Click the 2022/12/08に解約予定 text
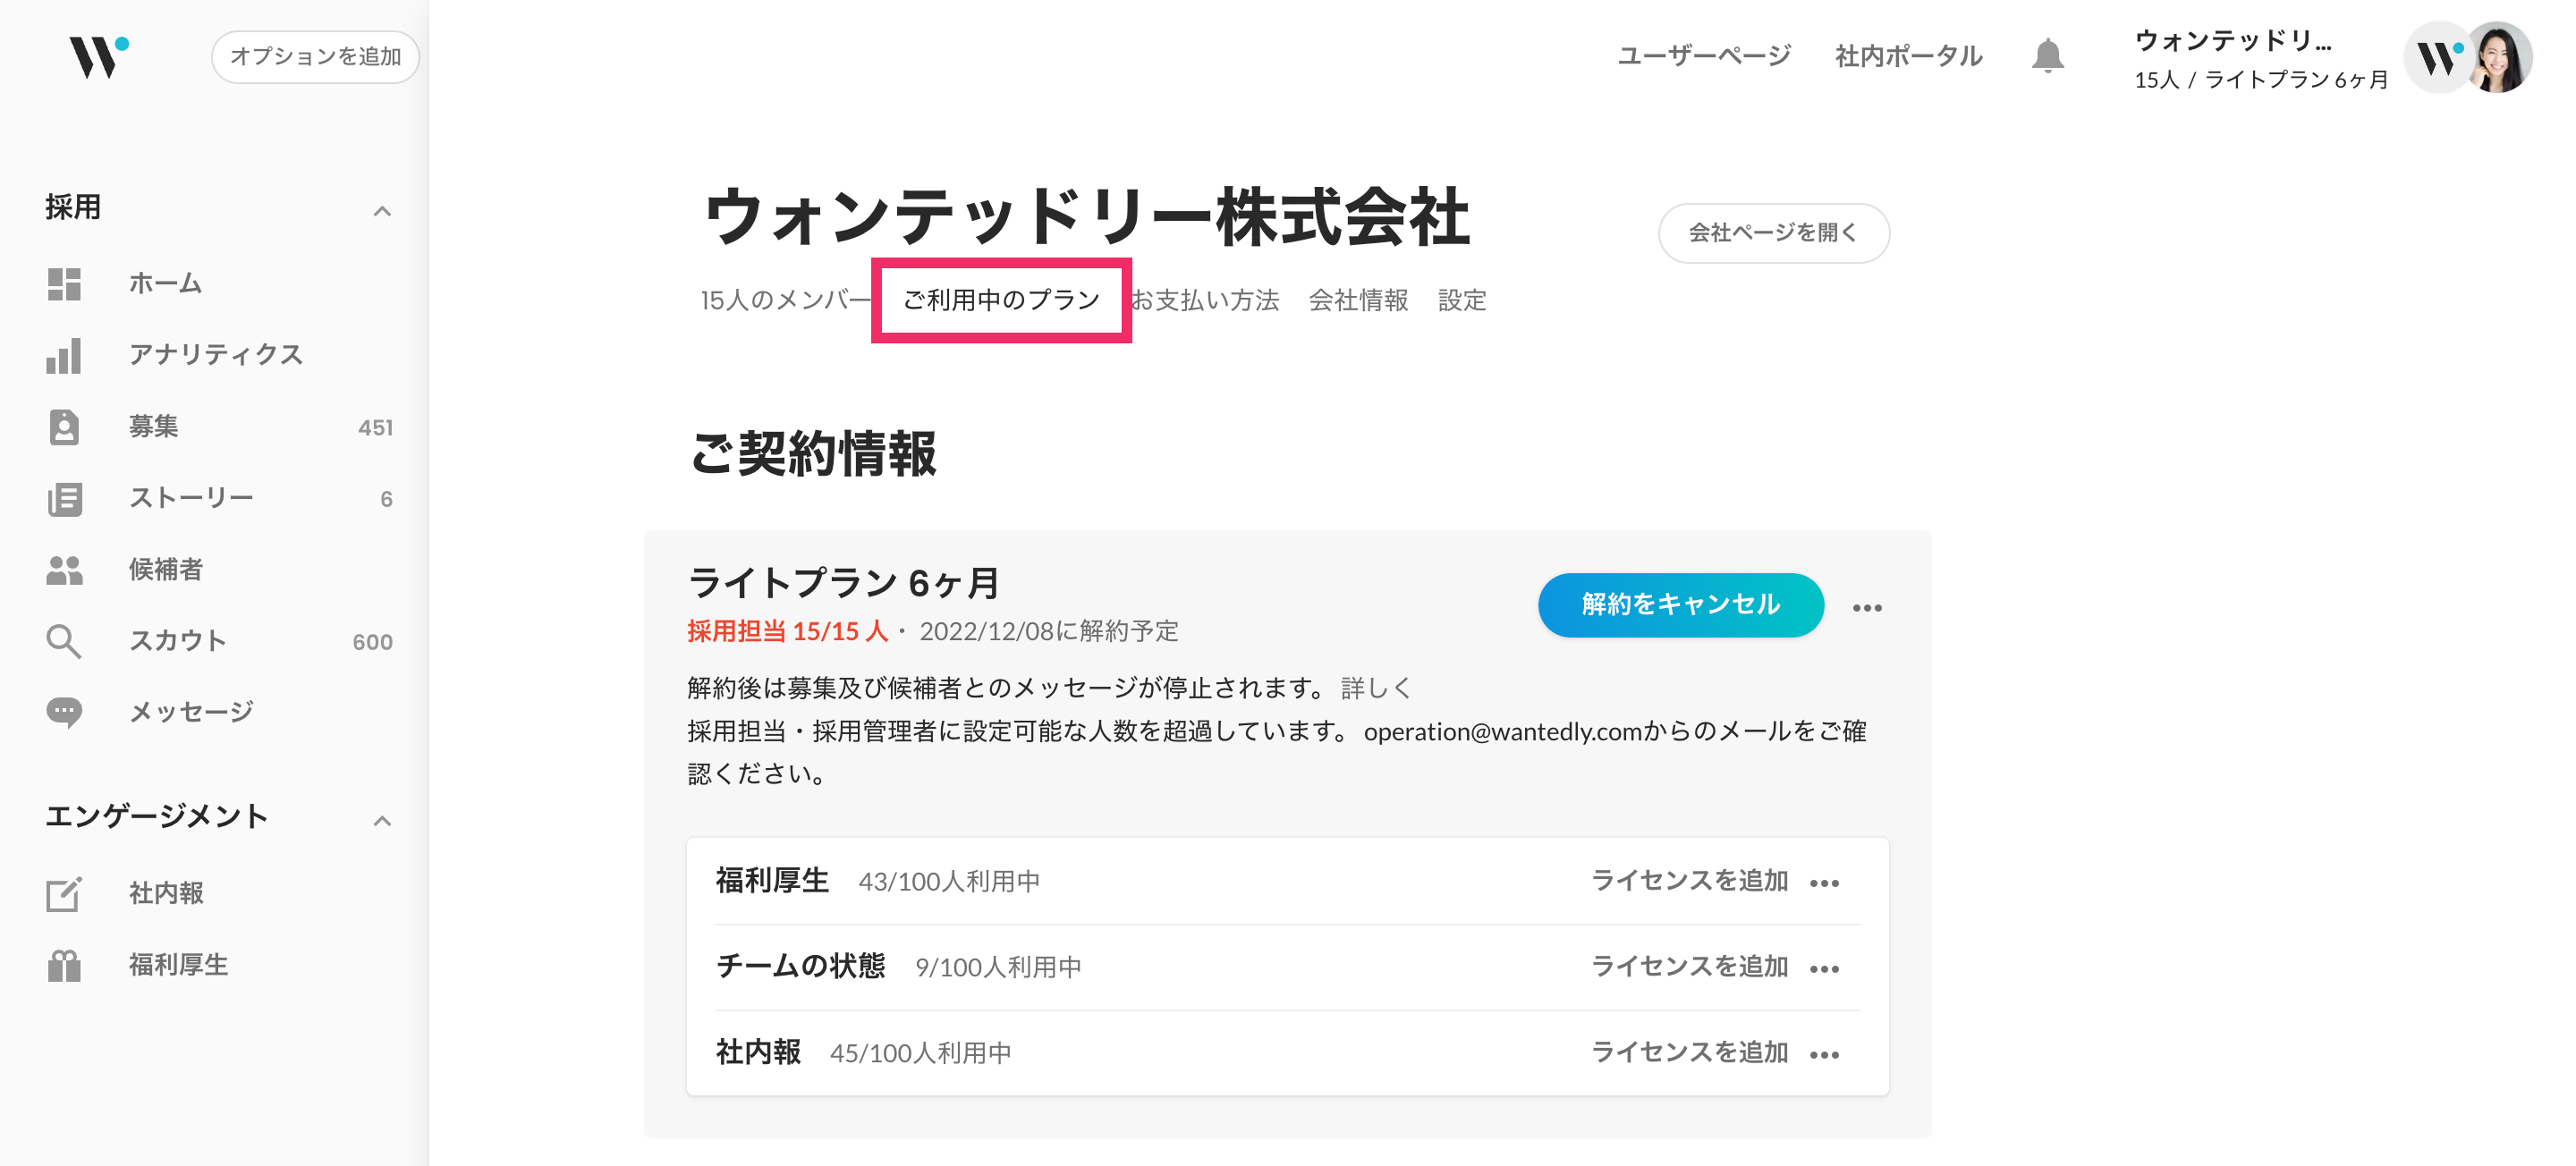 pos(1049,631)
